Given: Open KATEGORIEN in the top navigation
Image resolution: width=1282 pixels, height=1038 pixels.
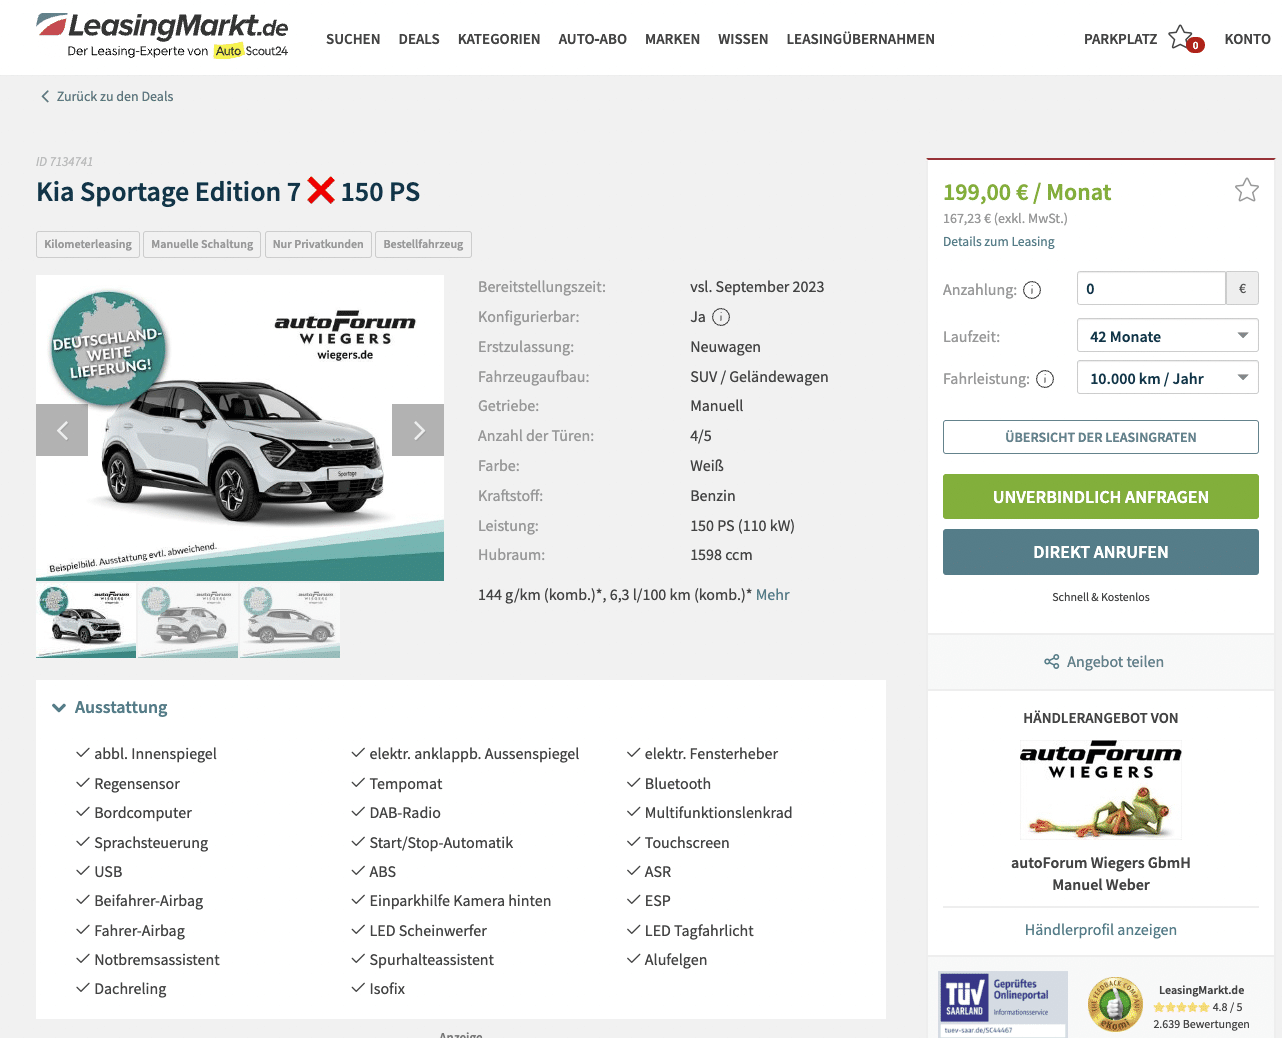Looking at the screenshot, I should [x=499, y=39].
